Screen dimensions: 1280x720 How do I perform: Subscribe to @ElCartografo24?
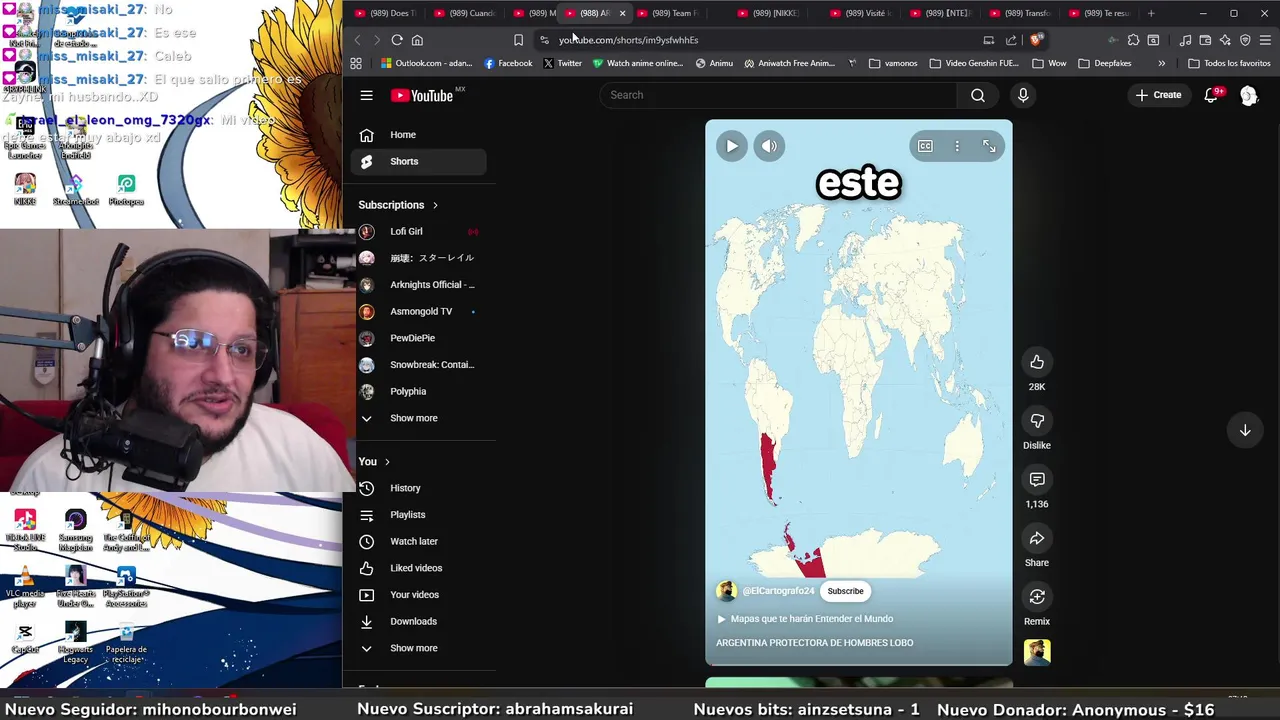845,591
